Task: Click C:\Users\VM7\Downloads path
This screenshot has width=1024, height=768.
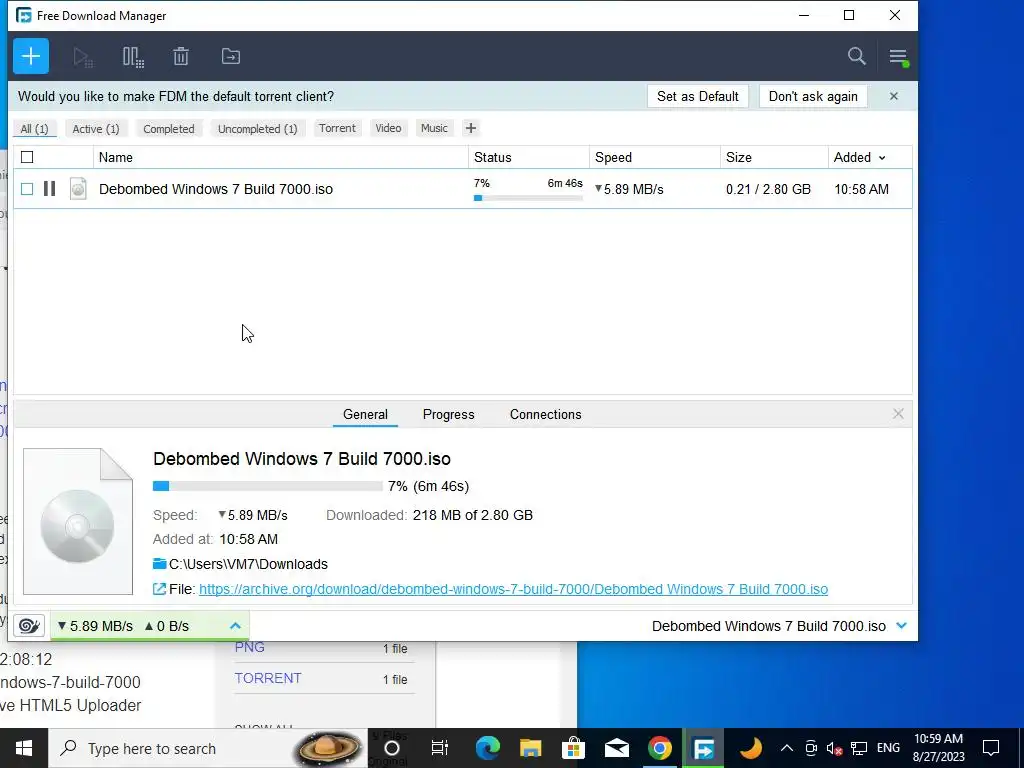Action: click(x=248, y=564)
